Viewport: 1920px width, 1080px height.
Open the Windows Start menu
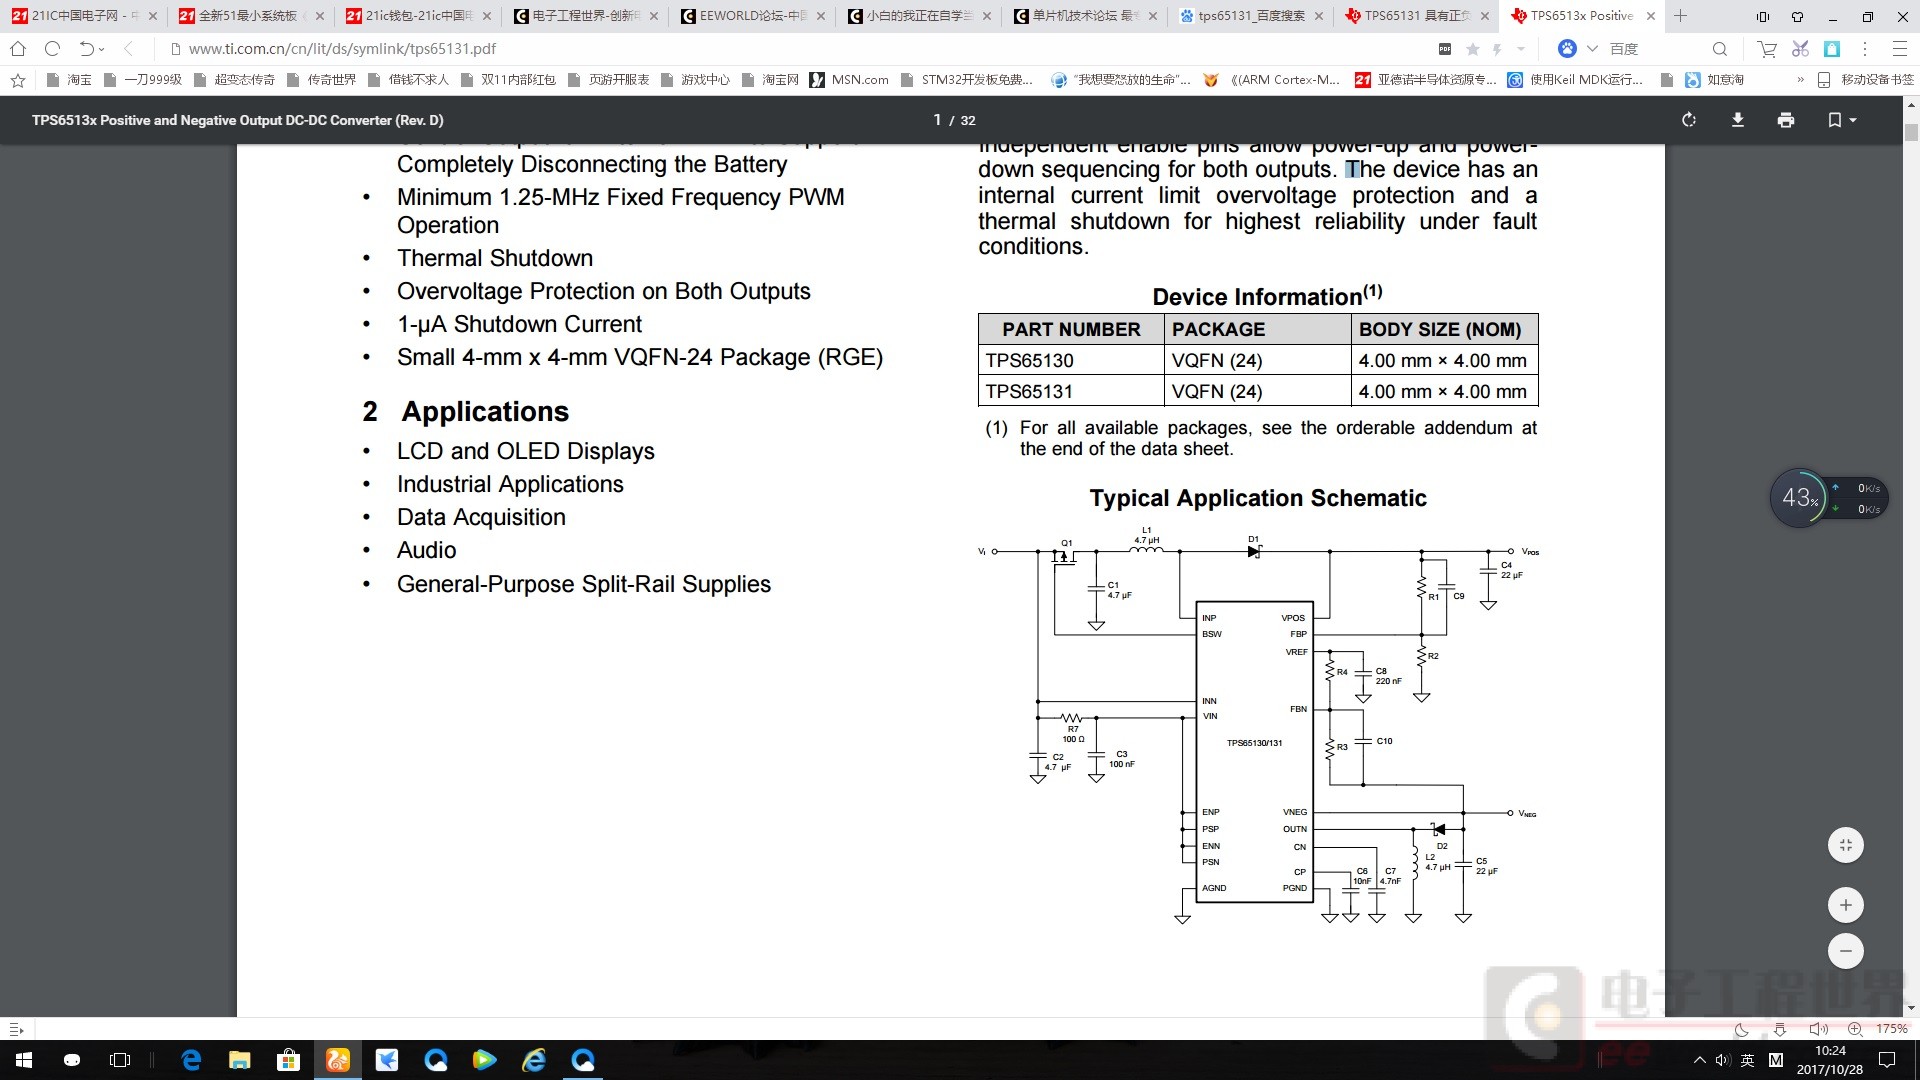coord(24,1060)
